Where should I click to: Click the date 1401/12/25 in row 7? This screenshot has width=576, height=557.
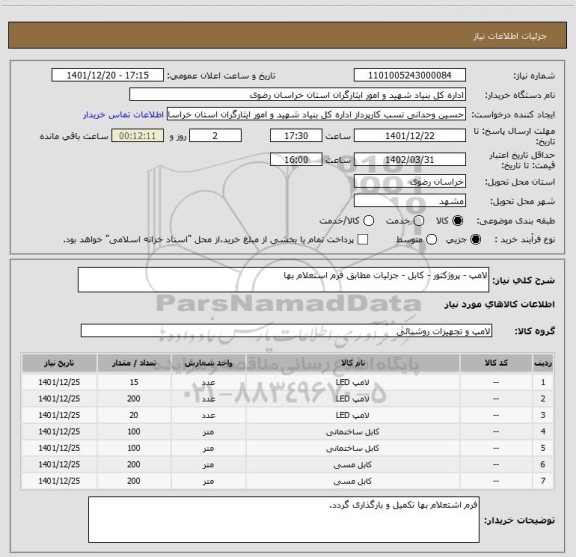pos(59,481)
